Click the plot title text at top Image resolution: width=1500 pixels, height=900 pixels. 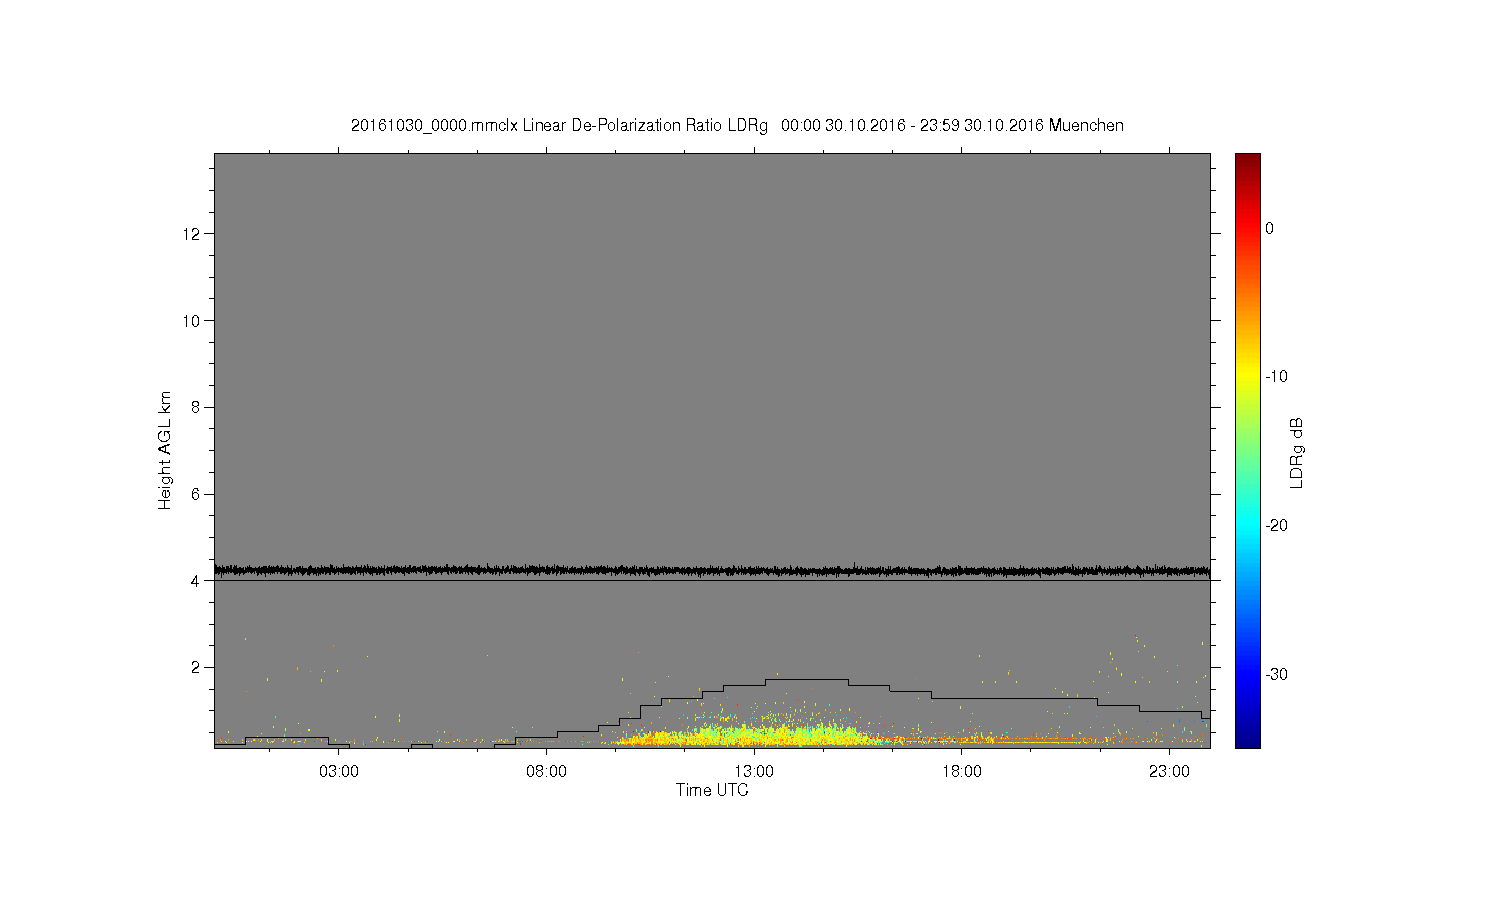click(737, 126)
